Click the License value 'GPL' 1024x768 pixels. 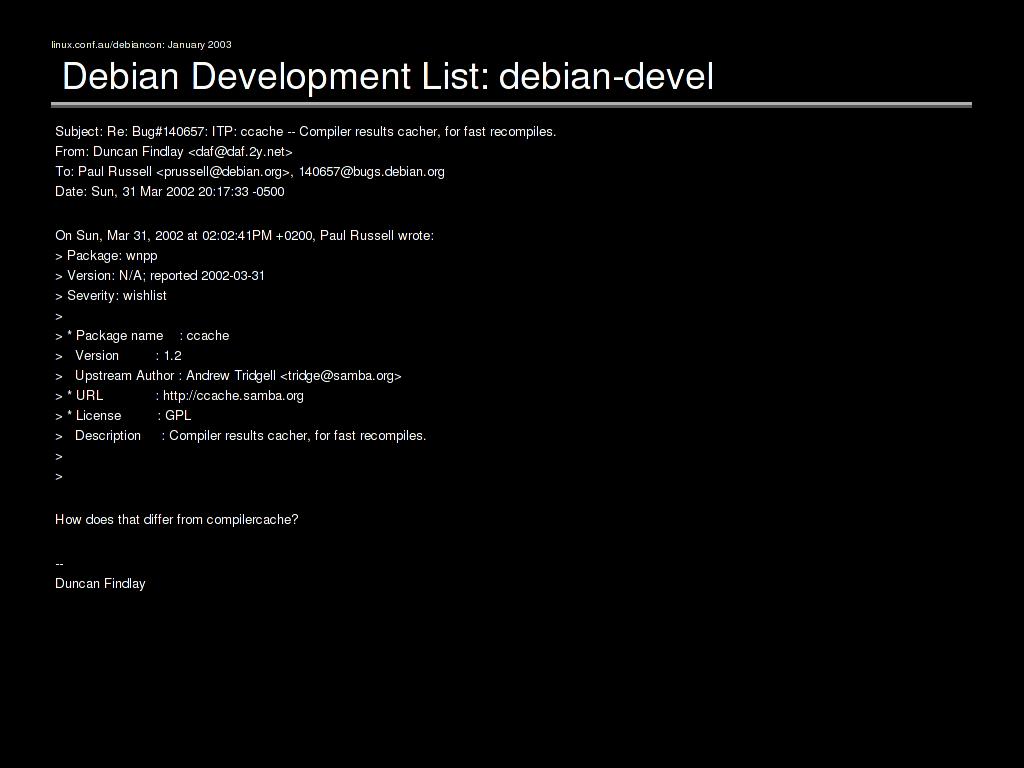pos(178,416)
